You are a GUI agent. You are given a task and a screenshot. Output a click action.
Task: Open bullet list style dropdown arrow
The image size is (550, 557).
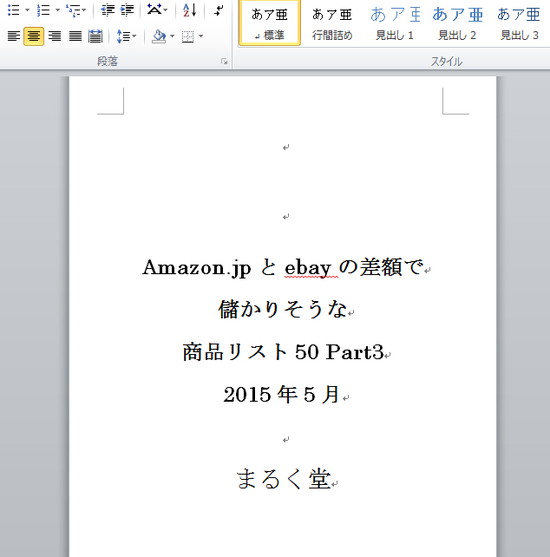click(27, 10)
